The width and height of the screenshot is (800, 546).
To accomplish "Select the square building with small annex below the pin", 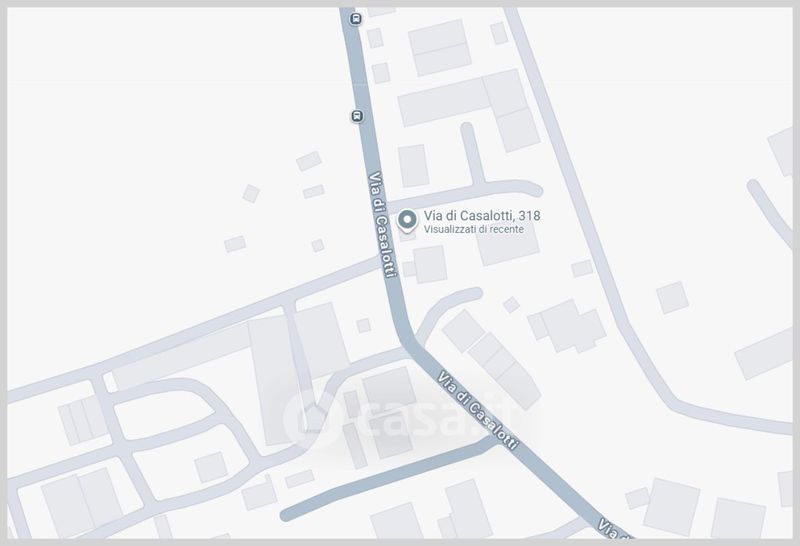I will (426, 265).
